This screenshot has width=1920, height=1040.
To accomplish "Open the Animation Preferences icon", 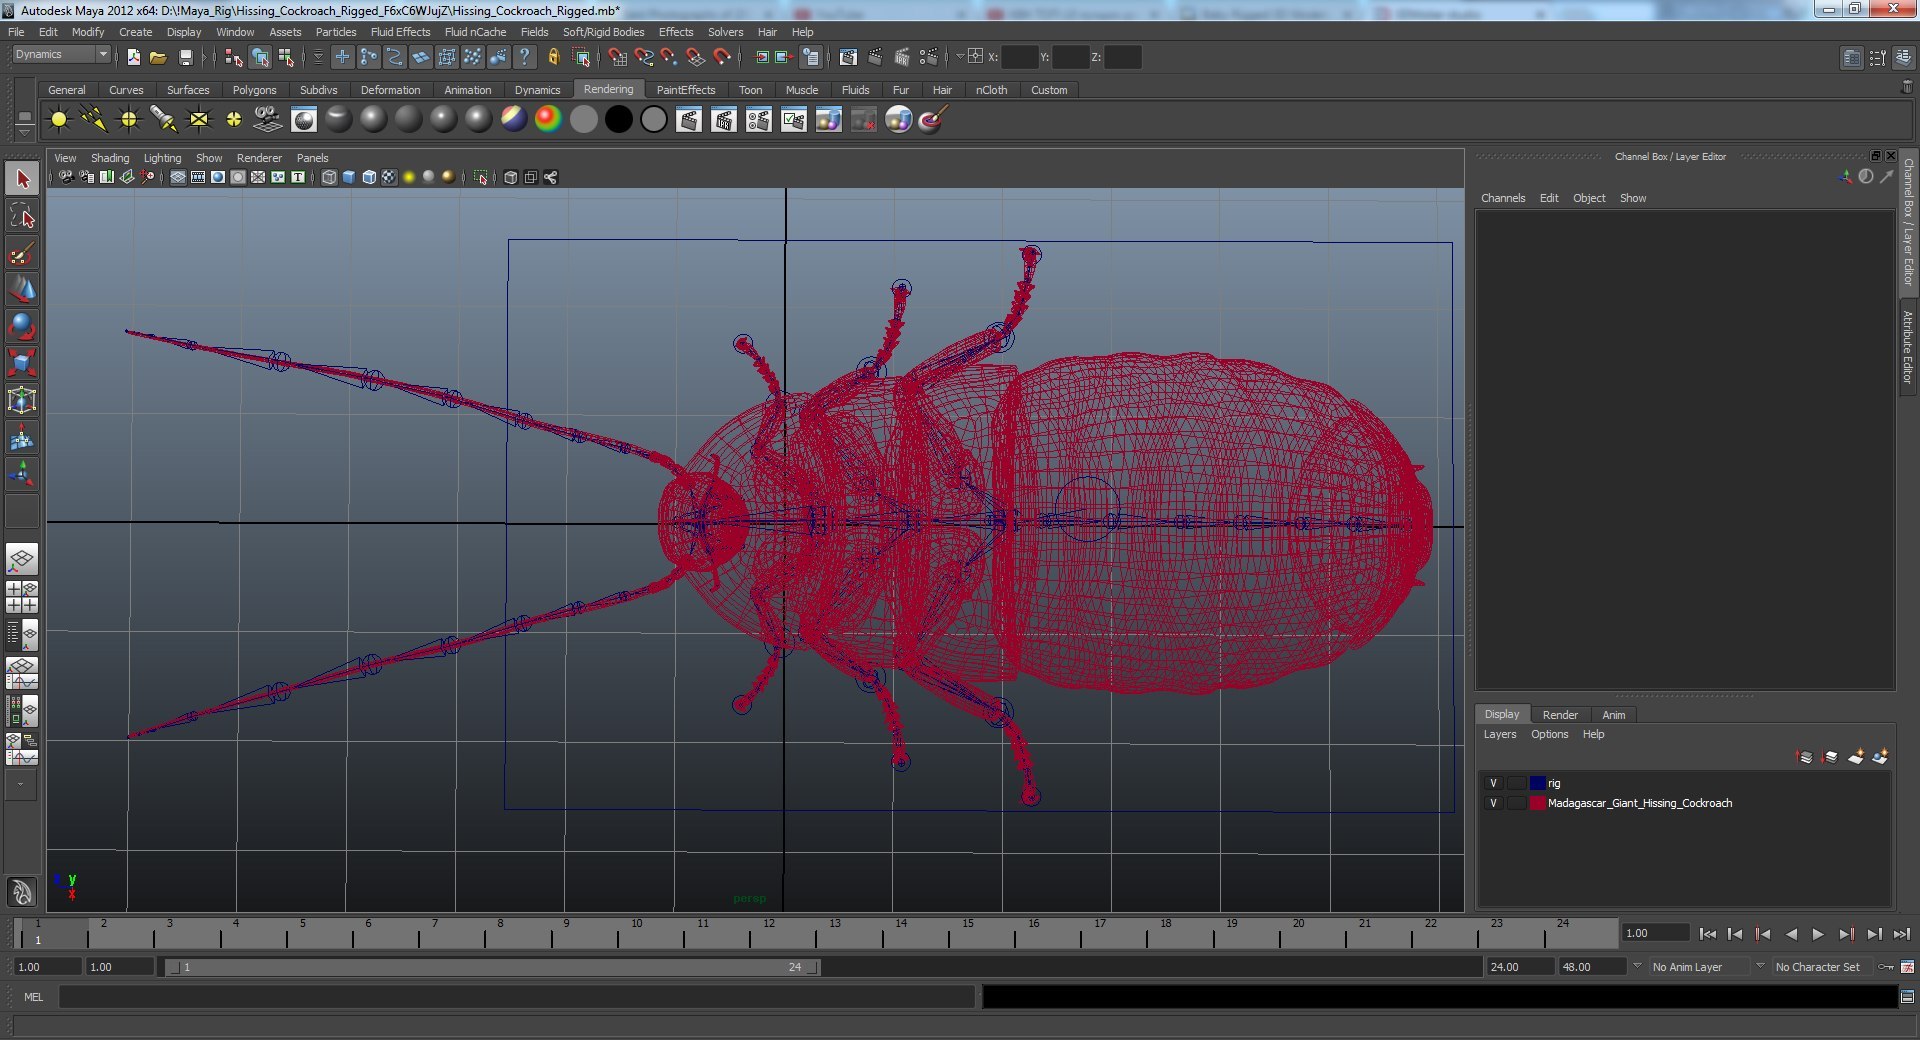I will [1908, 967].
